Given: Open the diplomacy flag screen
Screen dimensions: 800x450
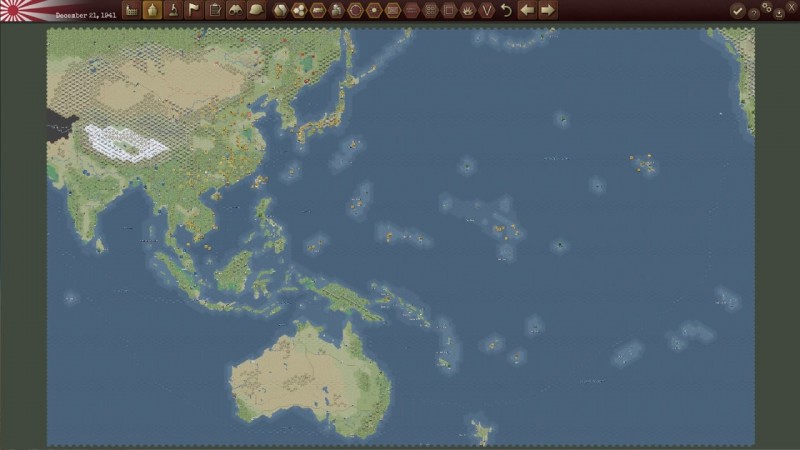Looking at the screenshot, I should pyautogui.click(x=193, y=10).
